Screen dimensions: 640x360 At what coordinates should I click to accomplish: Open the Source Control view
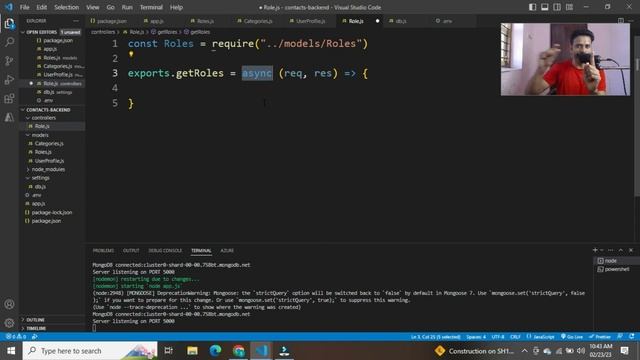pos(9,61)
